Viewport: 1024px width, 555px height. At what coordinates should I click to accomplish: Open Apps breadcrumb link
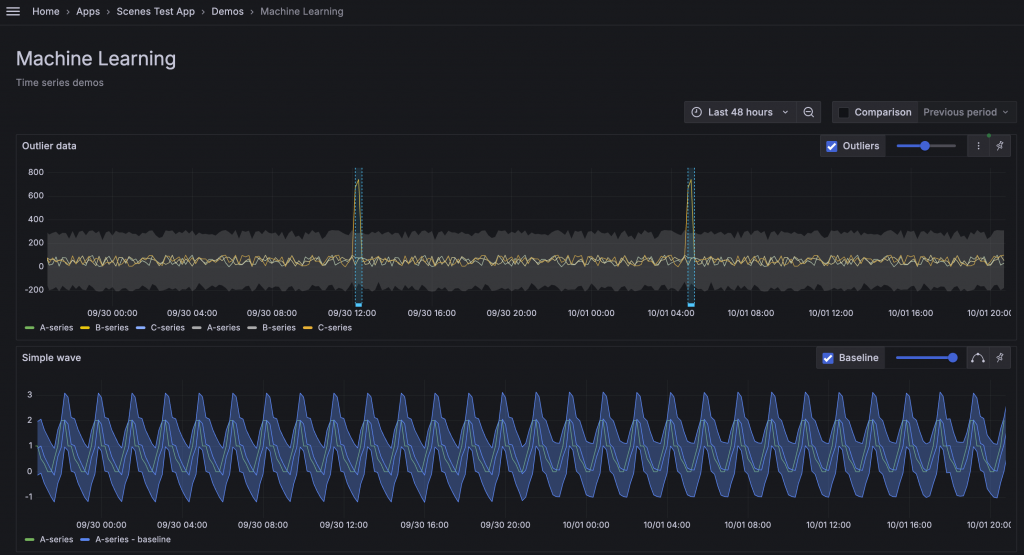[88, 11]
